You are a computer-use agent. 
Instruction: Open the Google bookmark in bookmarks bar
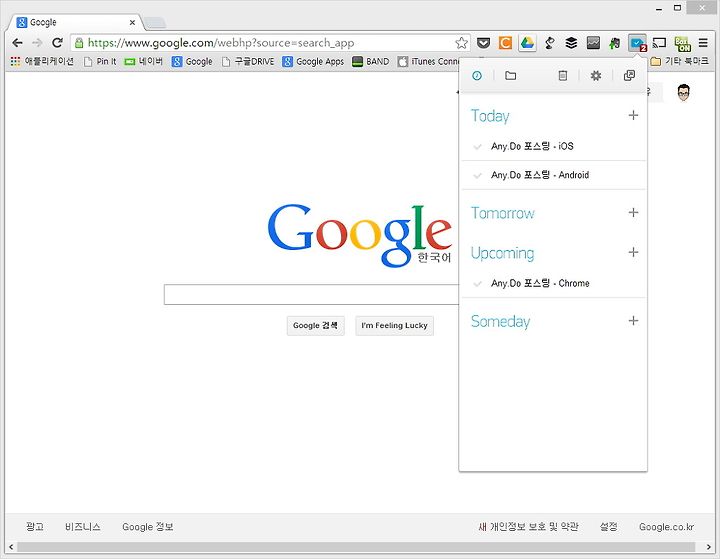point(192,61)
